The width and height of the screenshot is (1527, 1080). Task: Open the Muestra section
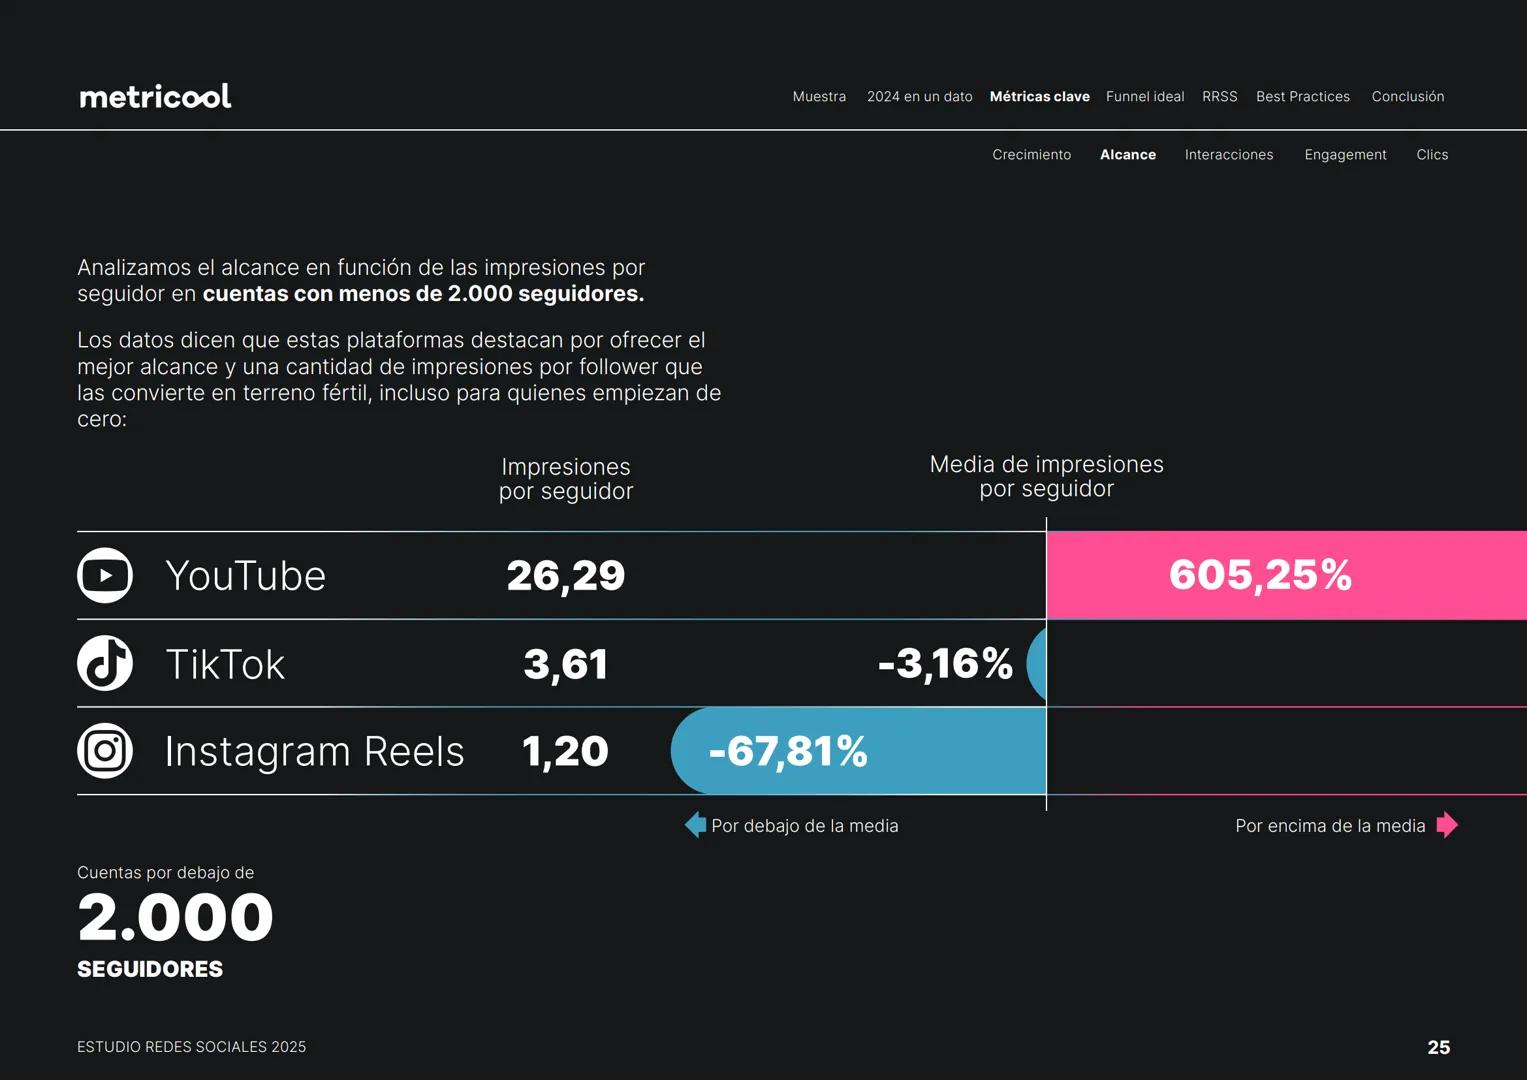point(819,97)
